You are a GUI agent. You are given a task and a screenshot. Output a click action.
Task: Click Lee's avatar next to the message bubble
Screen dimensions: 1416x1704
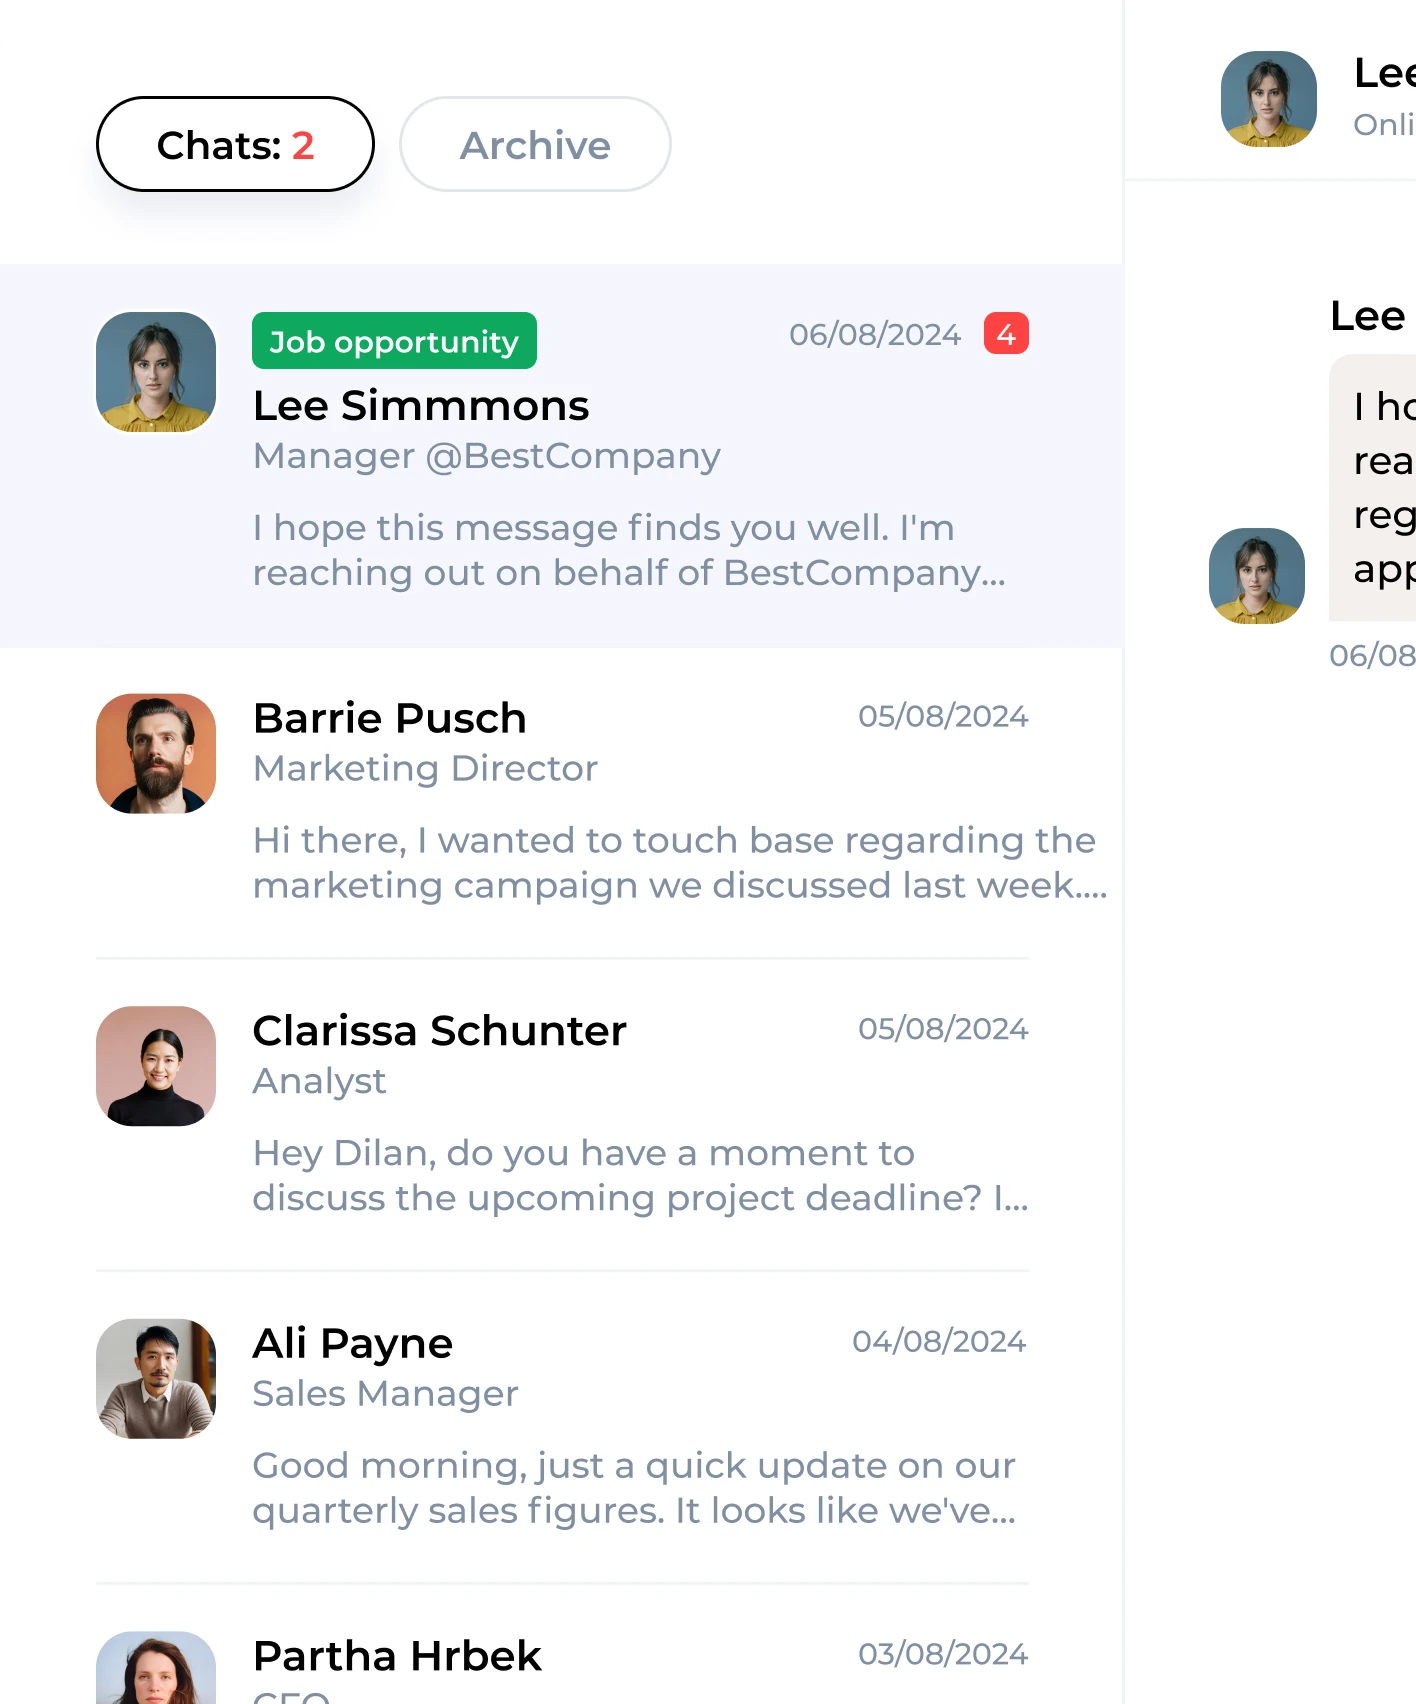tap(1256, 575)
